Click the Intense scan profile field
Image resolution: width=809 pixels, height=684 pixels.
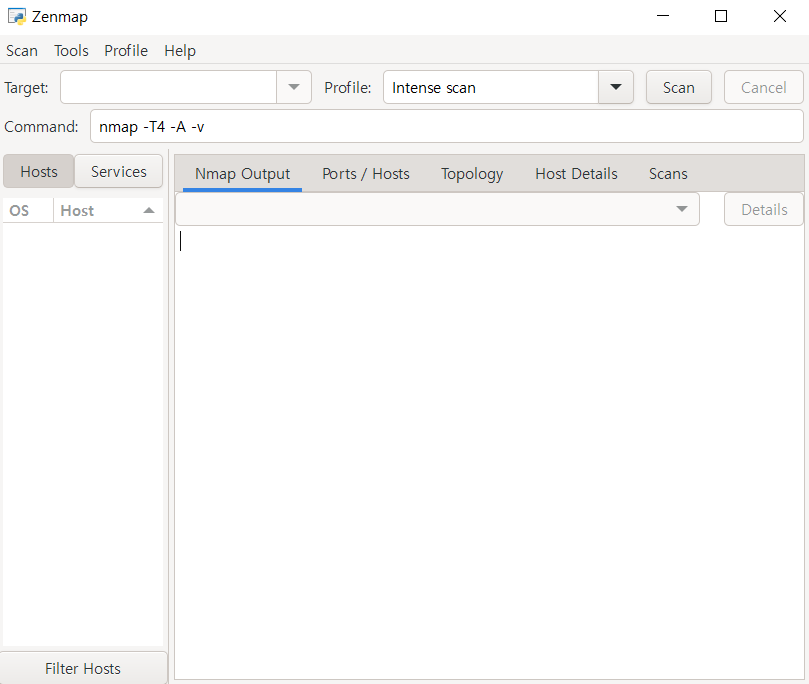pyautogui.click(x=491, y=87)
